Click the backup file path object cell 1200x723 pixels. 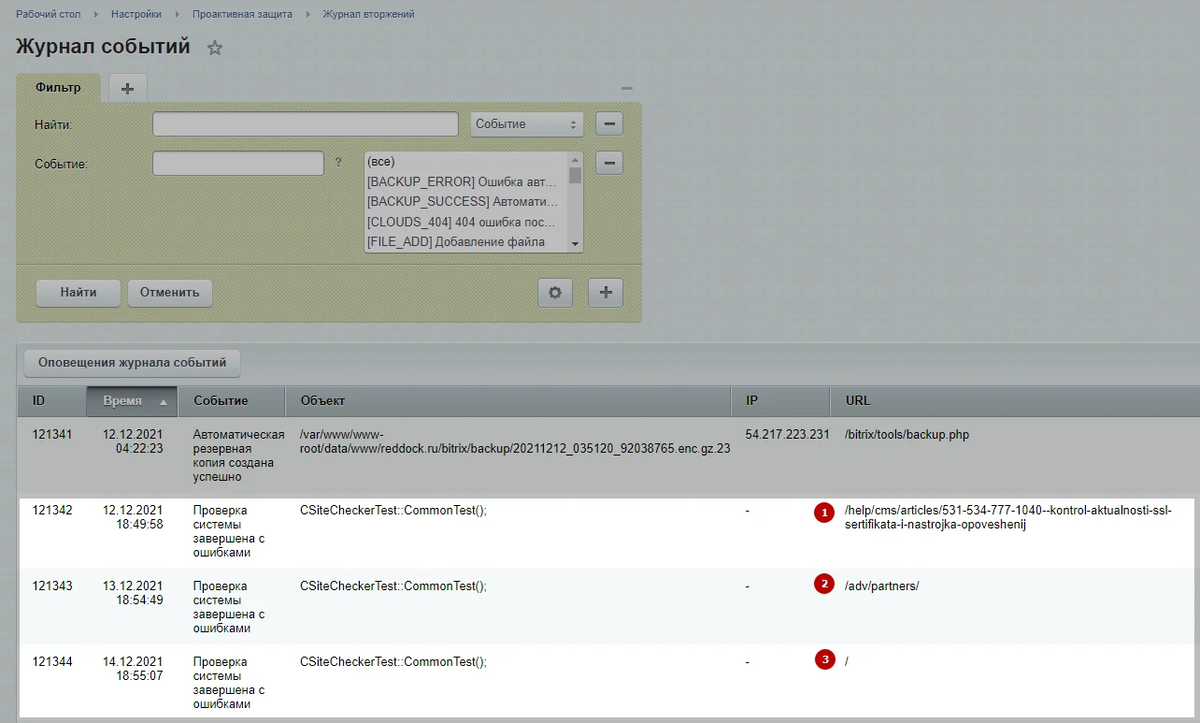coord(515,442)
